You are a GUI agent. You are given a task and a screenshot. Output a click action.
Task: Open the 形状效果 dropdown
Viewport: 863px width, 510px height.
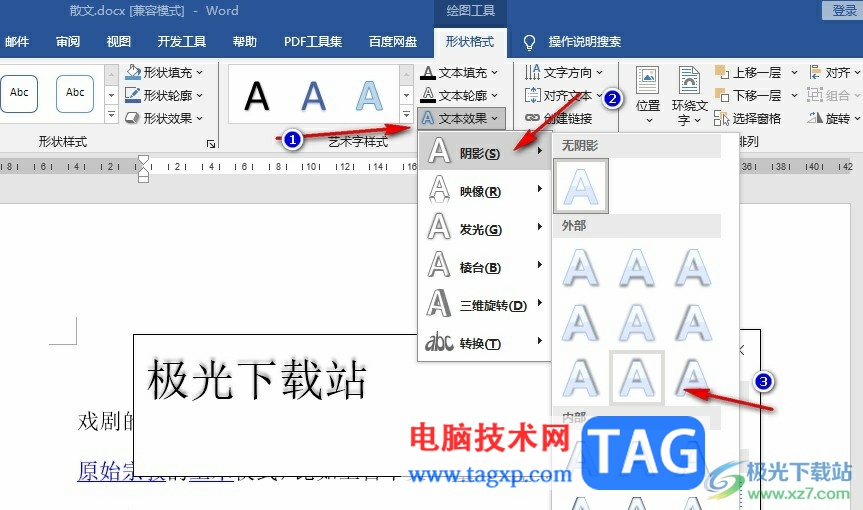pyautogui.click(x=165, y=118)
